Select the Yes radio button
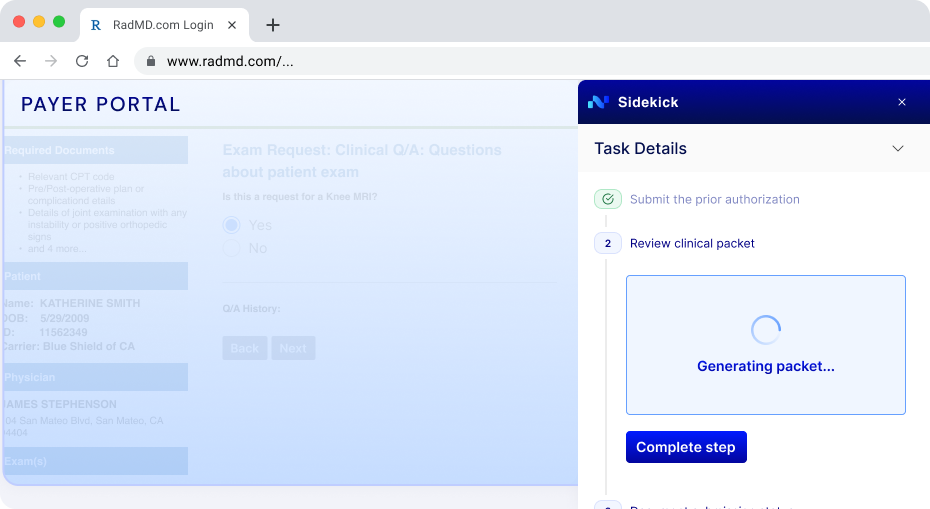Image resolution: width=930 pixels, height=509 pixels. tap(231, 225)
